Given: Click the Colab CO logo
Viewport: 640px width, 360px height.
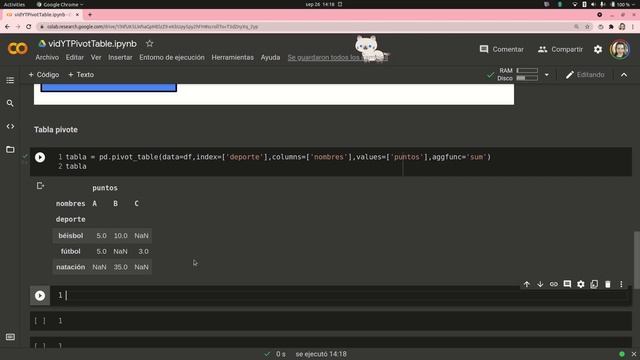Looking at the screenshot, I should [x=18, y=49].
